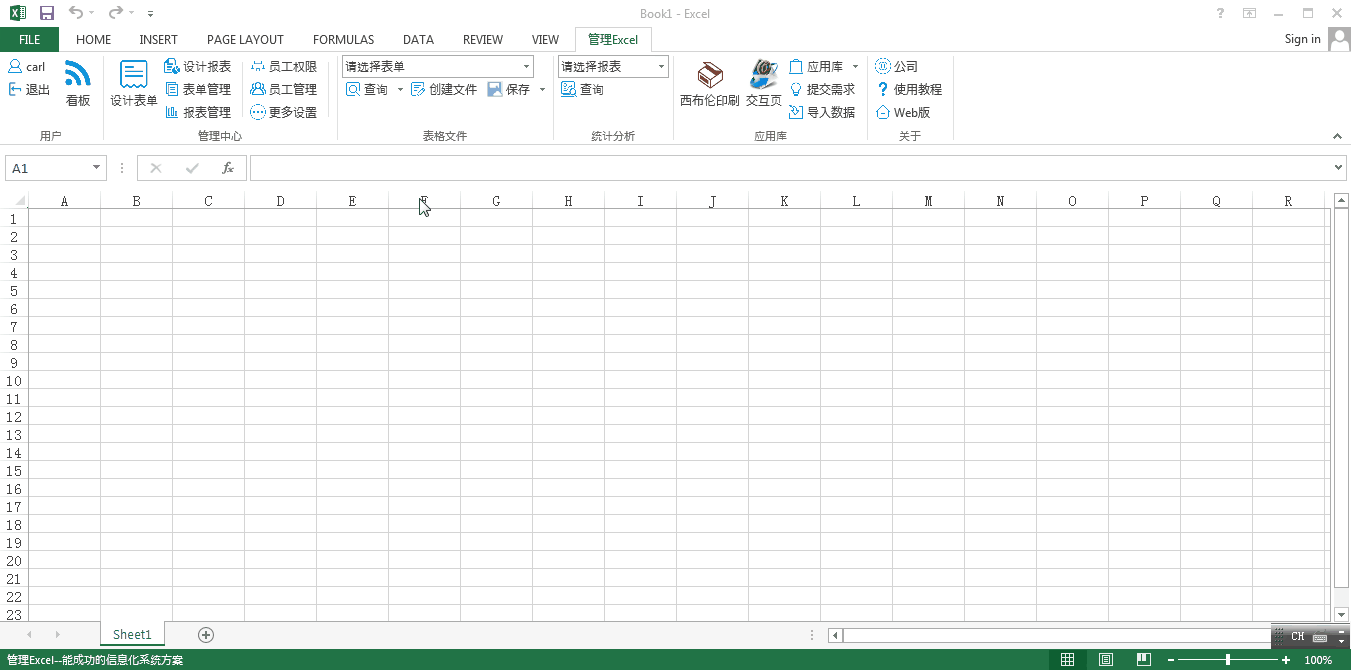This screenshot has height=670, width=1351.
Task: Click 更多设置 more settings
Action: click(x=284, y=112)
